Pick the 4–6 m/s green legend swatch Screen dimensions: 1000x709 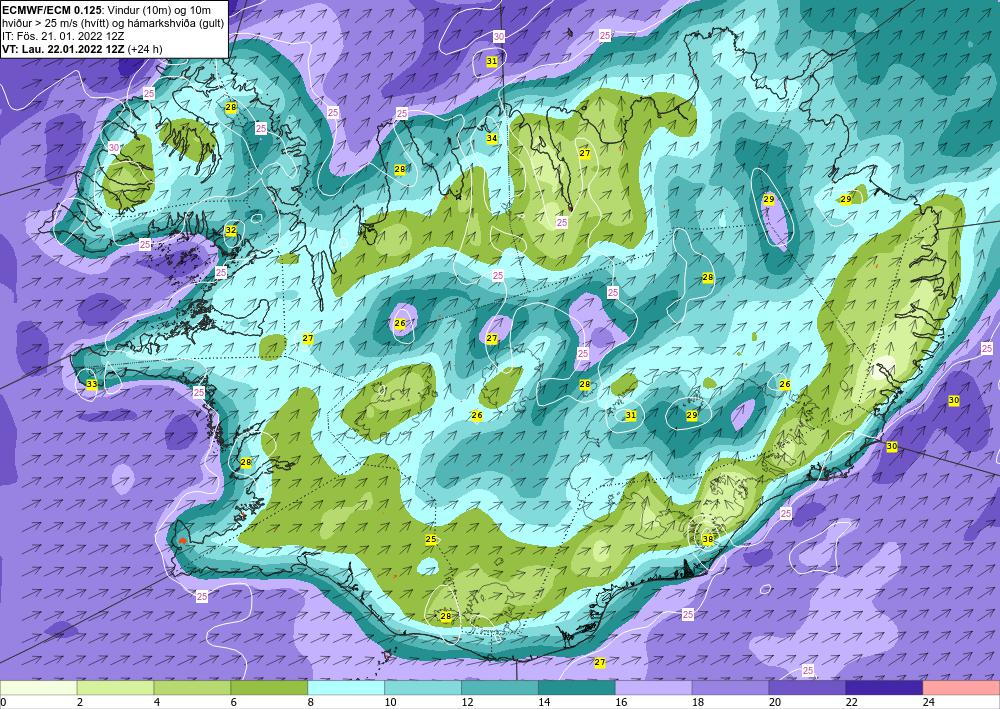click(x=192, y=688)
